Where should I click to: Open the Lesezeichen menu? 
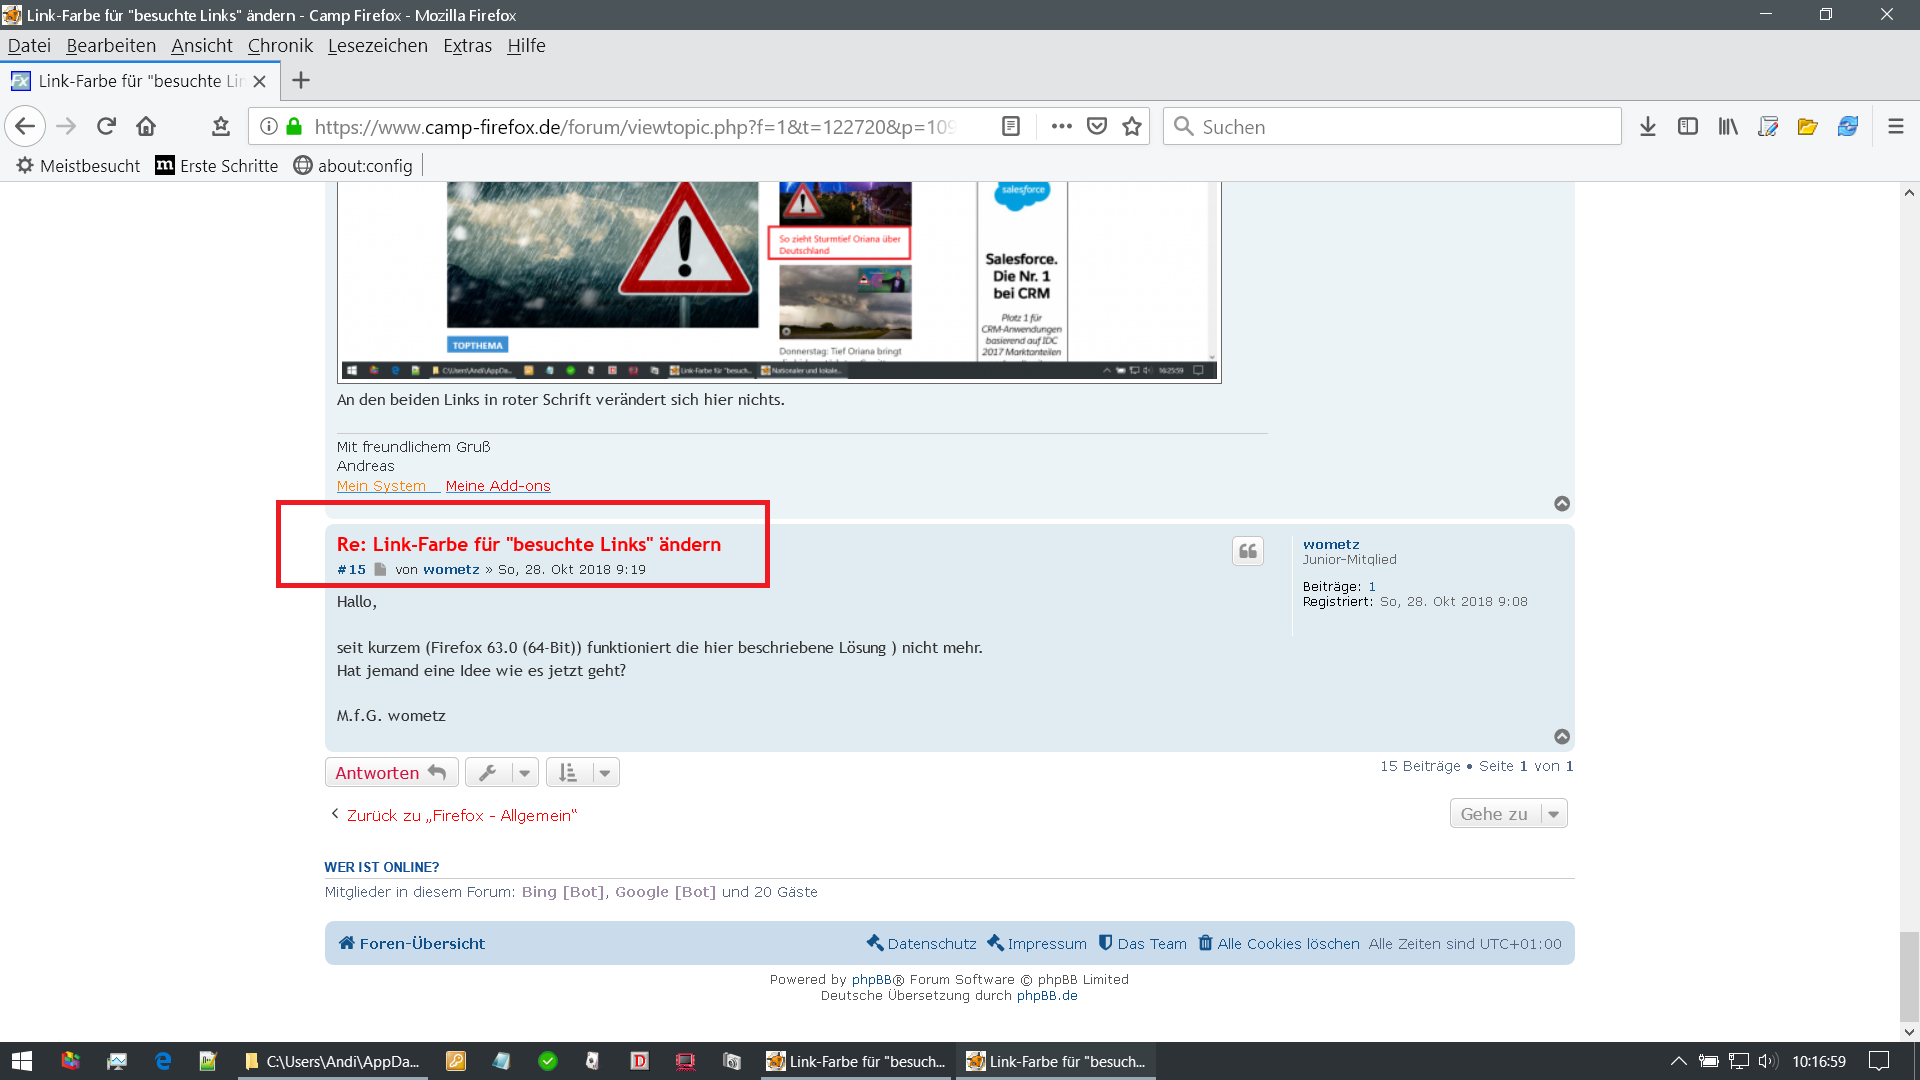377,45
